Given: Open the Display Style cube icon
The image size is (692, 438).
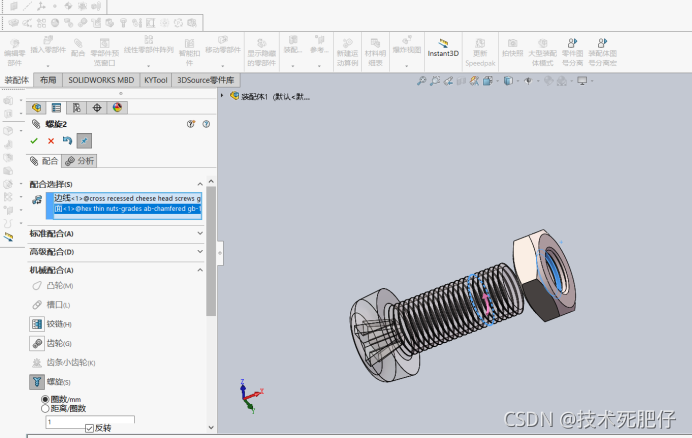Looking at the screenshot, I should [508, 81].
